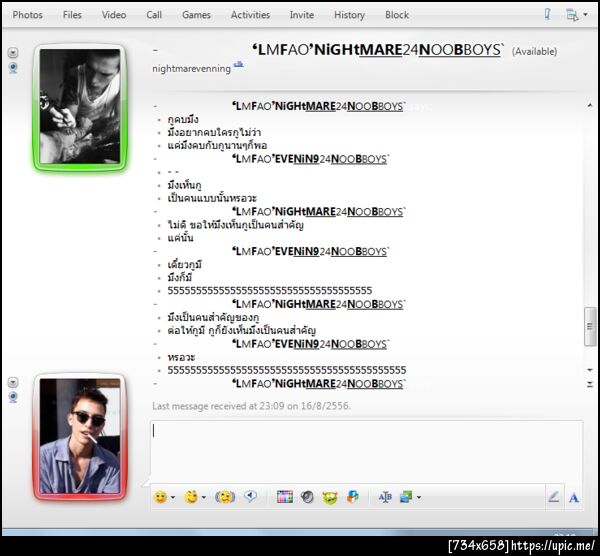Click the show menu icon at top right

tap(572, 15)
